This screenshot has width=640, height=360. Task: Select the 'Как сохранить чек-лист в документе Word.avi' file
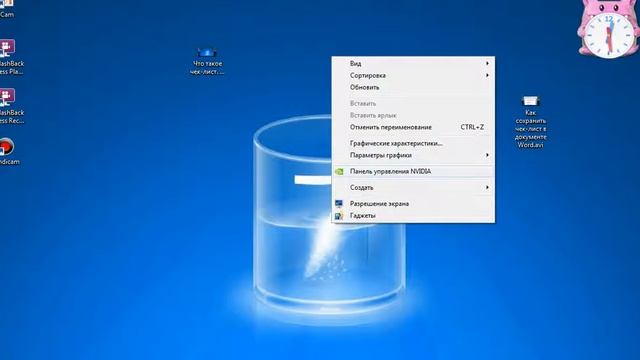point(530,122)
